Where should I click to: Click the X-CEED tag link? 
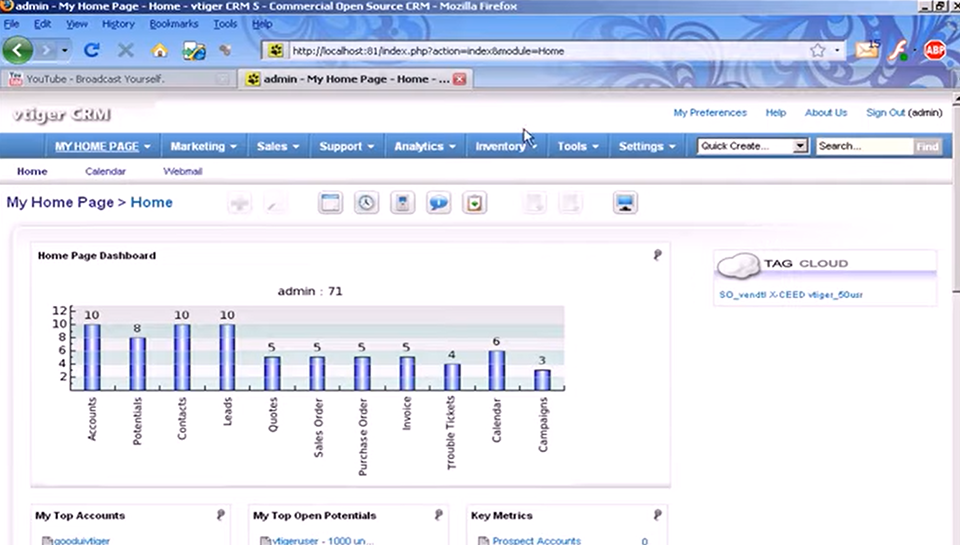(787, 295)
